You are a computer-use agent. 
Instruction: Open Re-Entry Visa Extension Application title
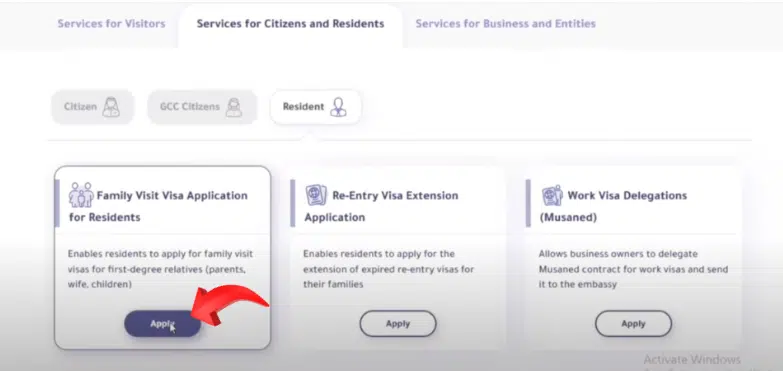tap(382, 206)
